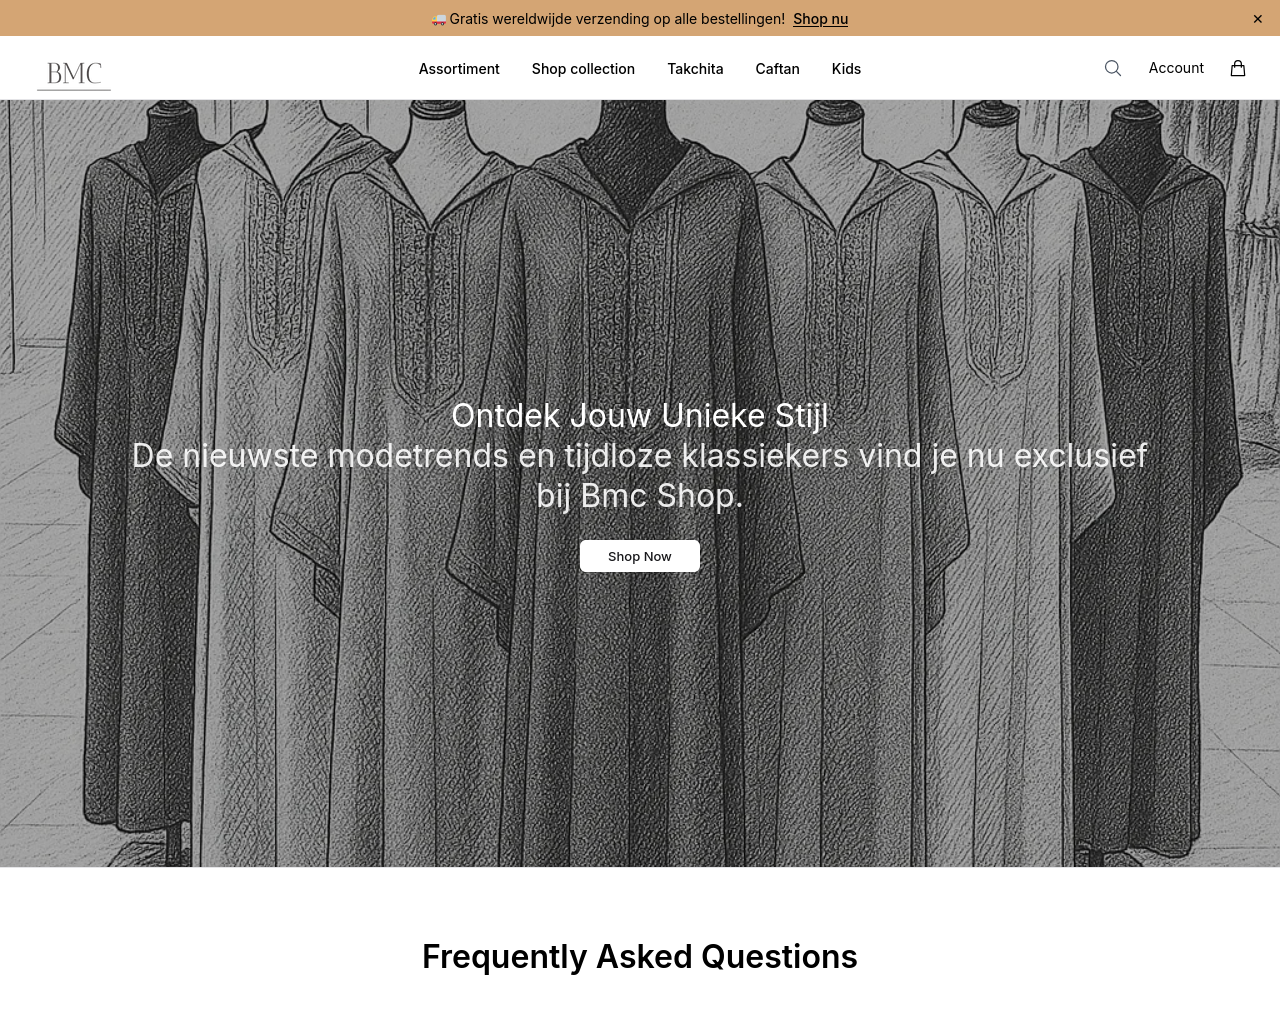Image resolution: width=1280 pixels, height=1024 pixels.
Task: Click the delivery truck emoji in announcement
Action: click(439, 19)
